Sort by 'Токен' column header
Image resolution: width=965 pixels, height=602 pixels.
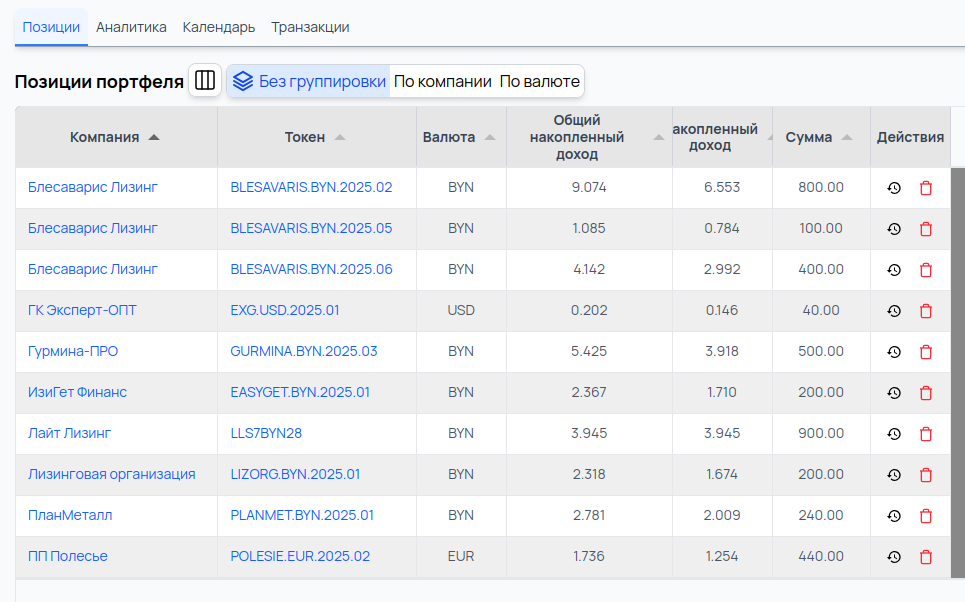[305, 137]
